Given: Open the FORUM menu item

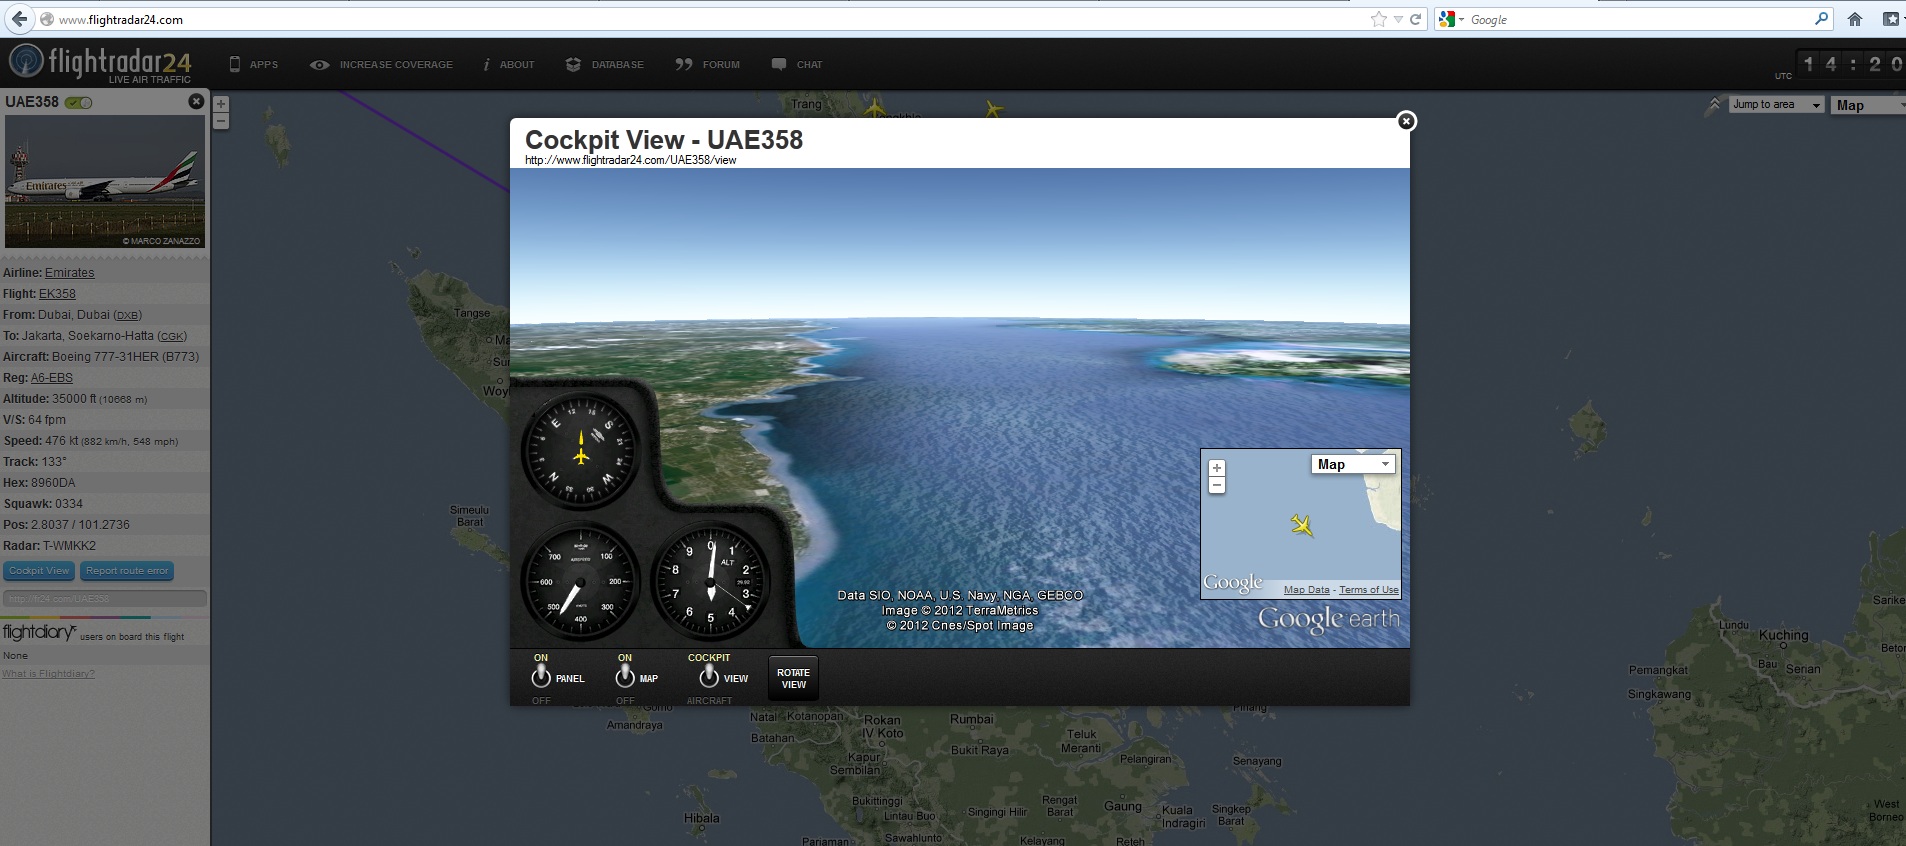Looking at the screenshot, I should point(708,65).
